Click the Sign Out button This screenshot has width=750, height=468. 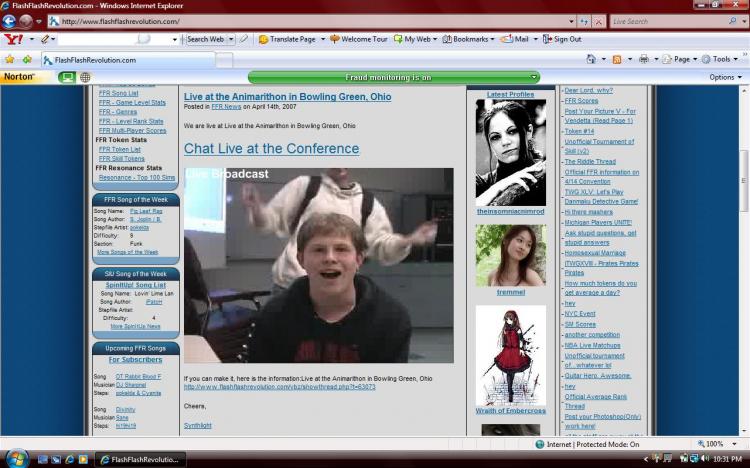click(562, 39)
